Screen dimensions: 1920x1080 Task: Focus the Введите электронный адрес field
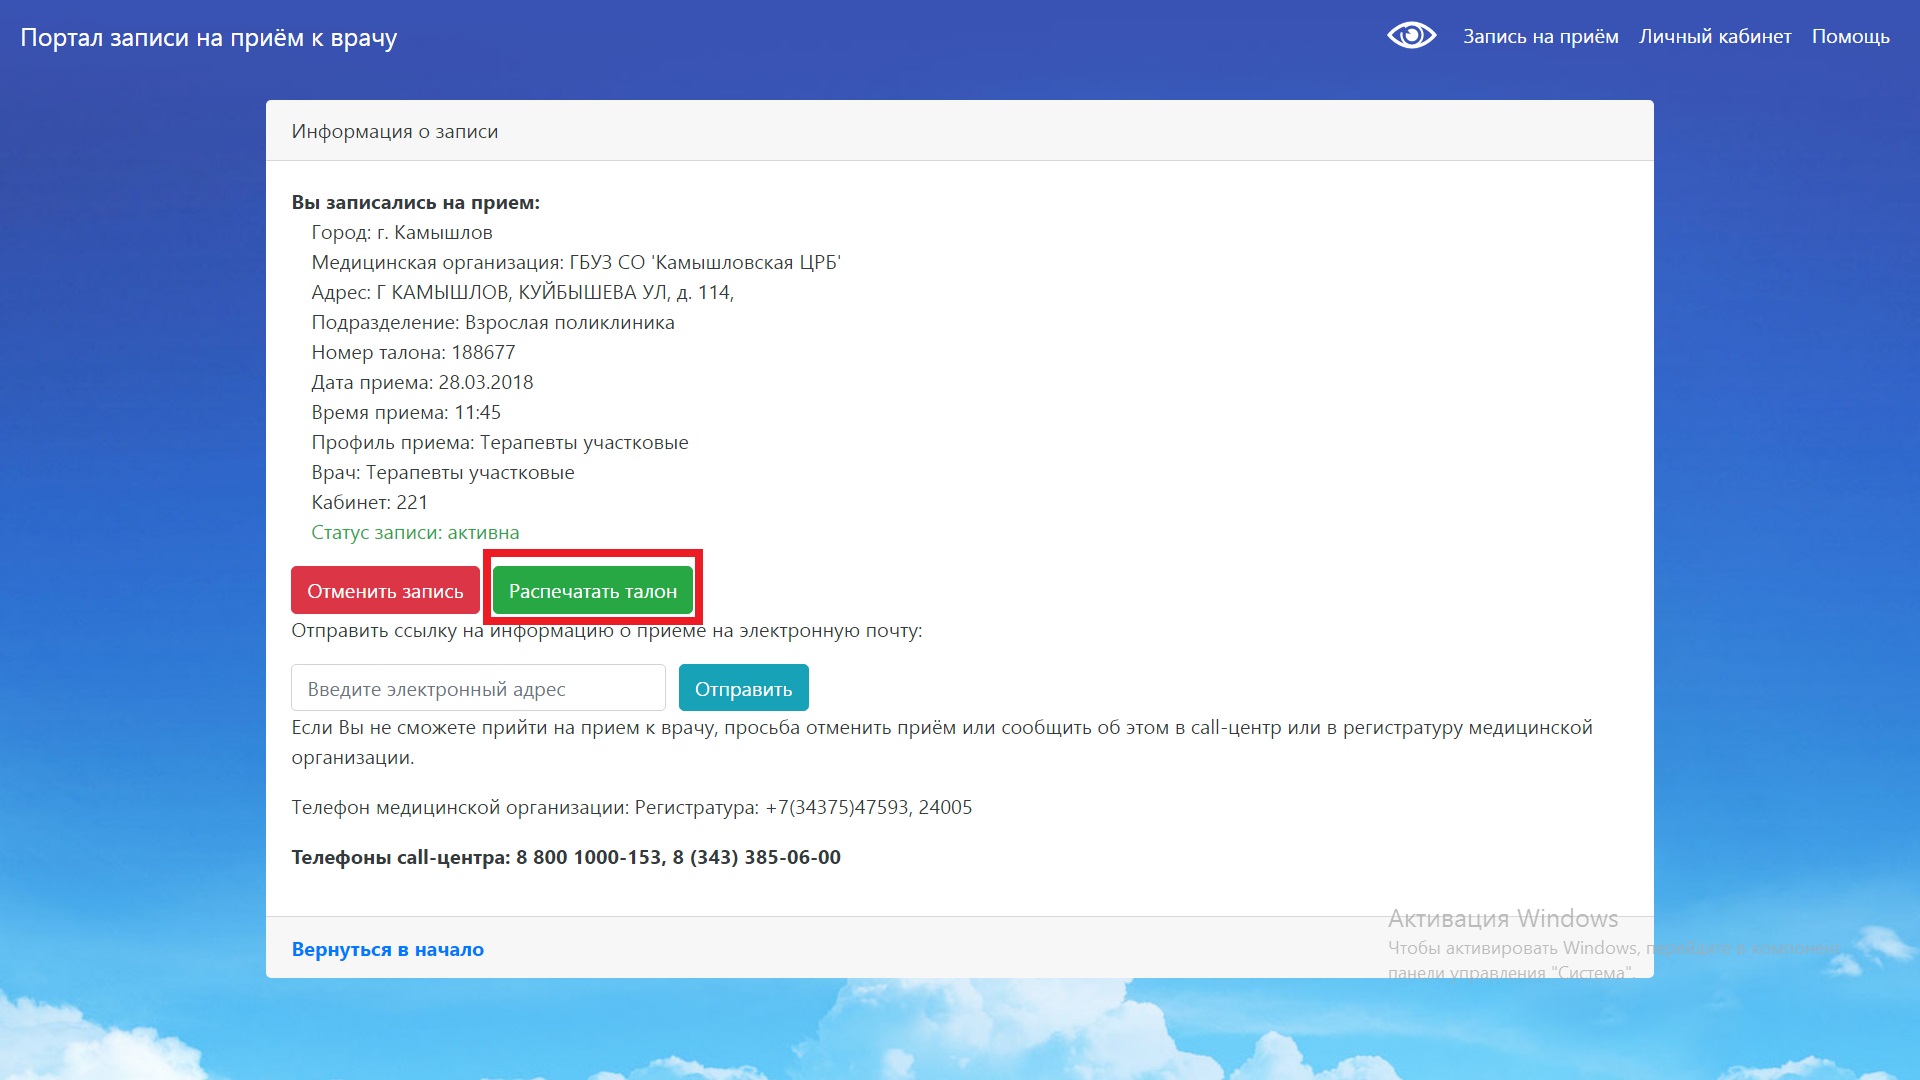point(478,688)
